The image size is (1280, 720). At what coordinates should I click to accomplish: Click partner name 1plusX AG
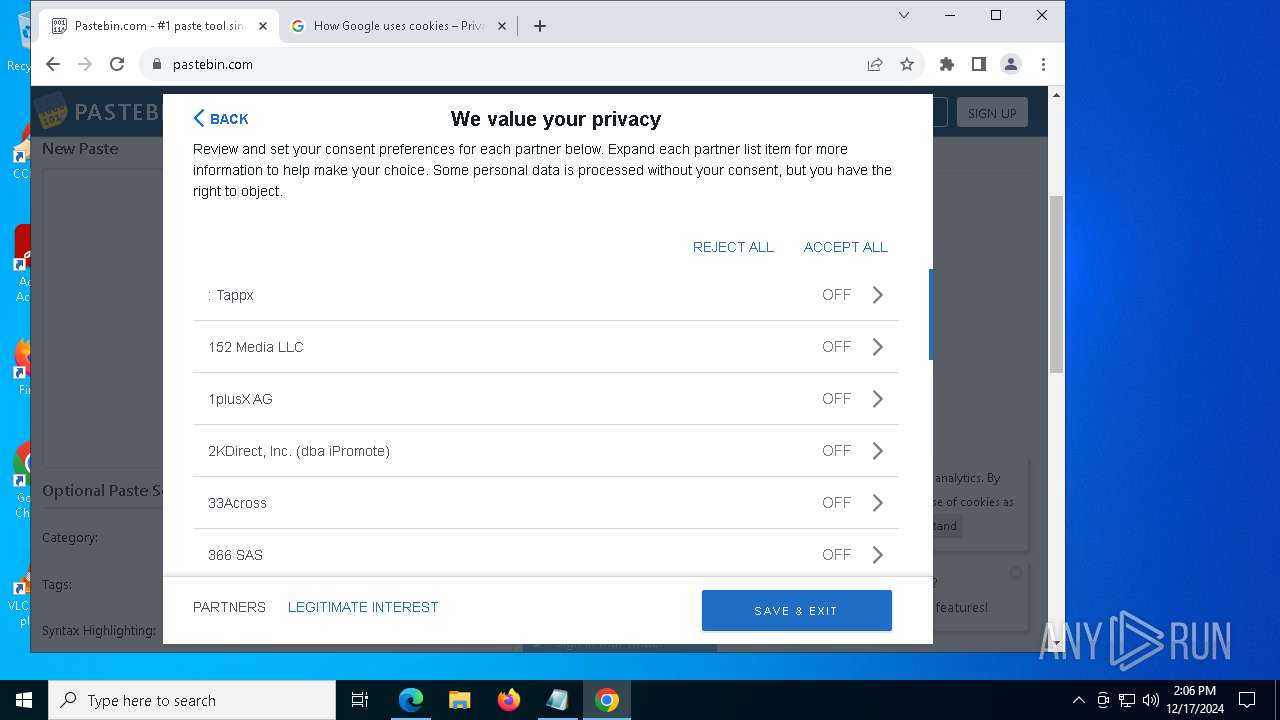pos(240,399)
